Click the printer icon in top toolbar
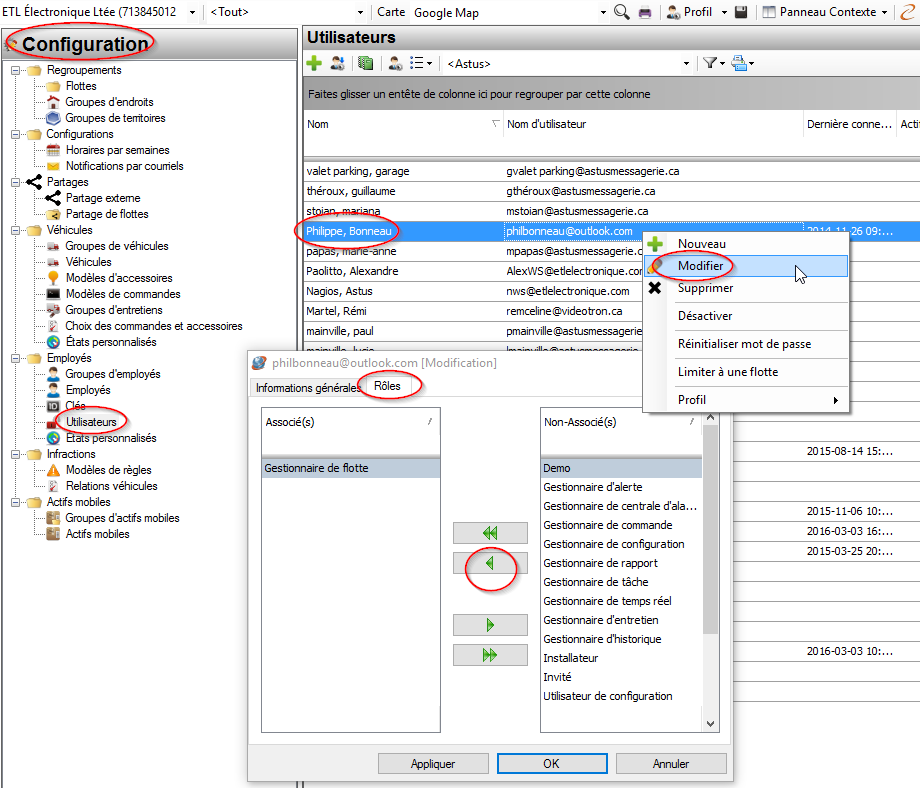The height and width of the screenshot is (788, 920). pos(646,12)
